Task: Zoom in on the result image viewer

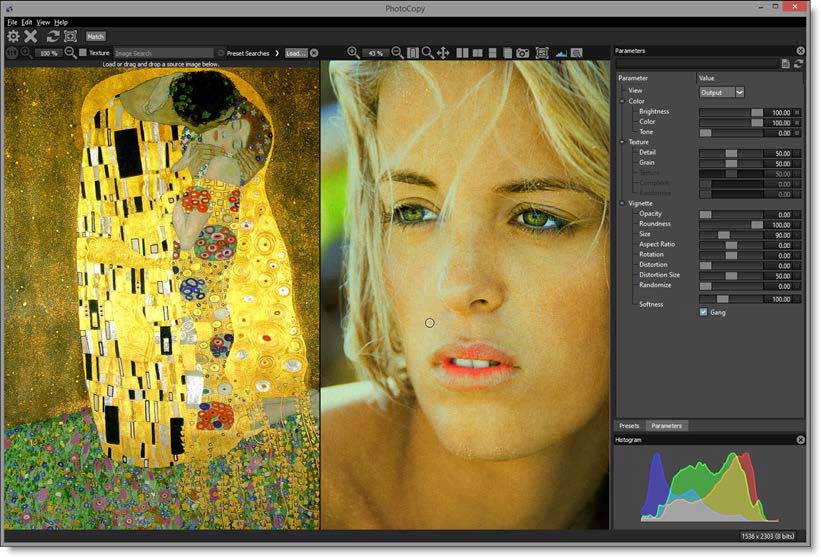Action: [353, 53]
